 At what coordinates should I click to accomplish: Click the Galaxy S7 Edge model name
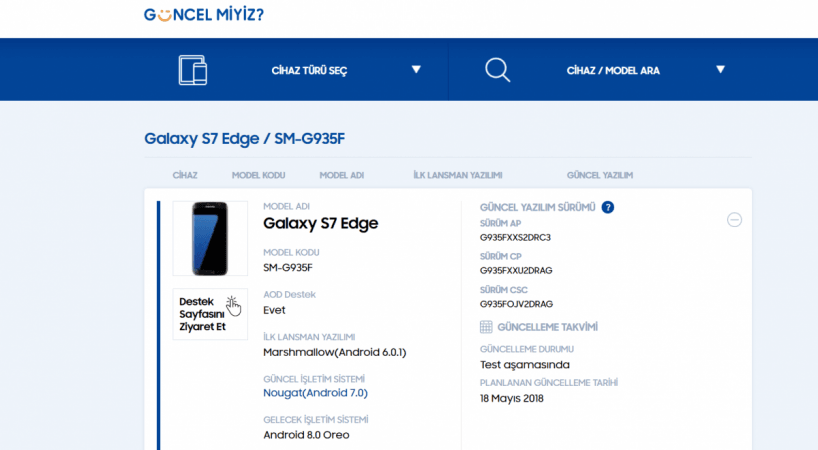[320, 223]
